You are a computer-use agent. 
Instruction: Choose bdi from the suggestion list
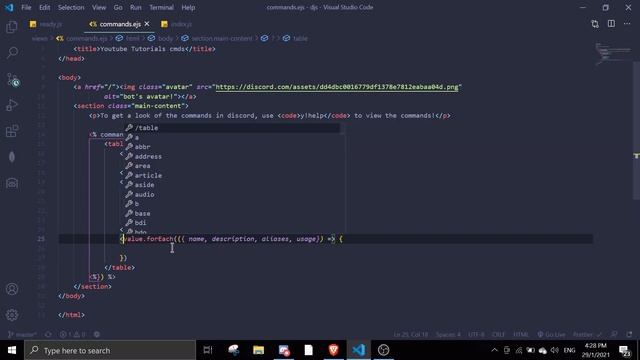pos(232,223)
